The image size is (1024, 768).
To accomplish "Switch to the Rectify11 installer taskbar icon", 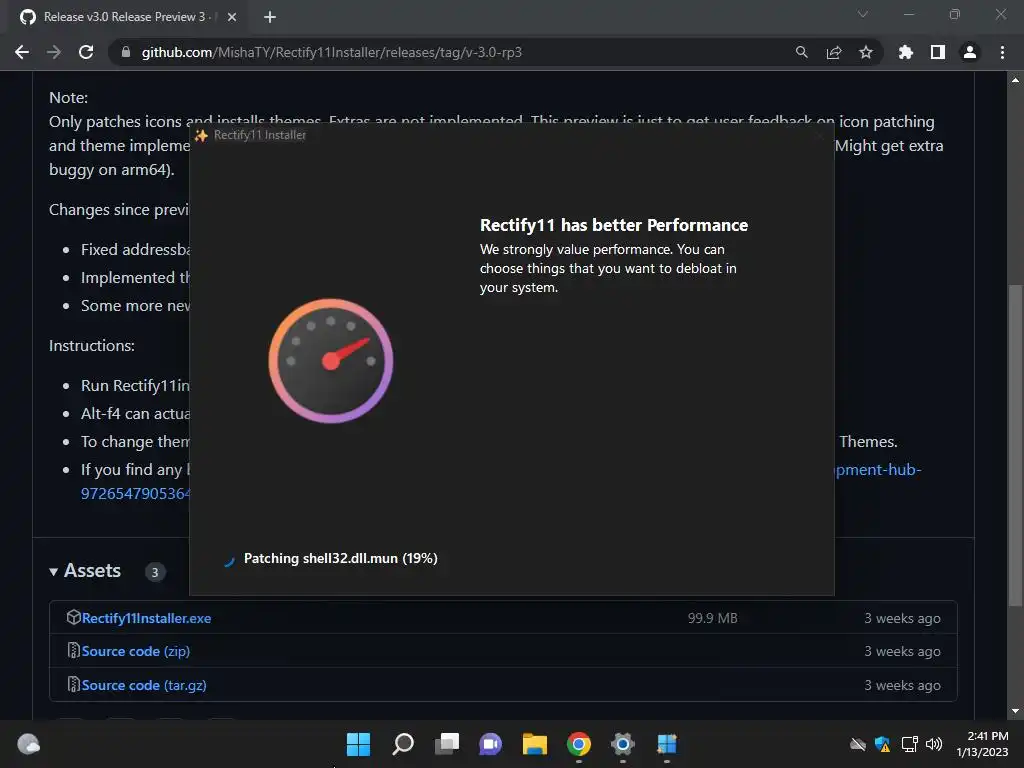I will pos(667,744).
